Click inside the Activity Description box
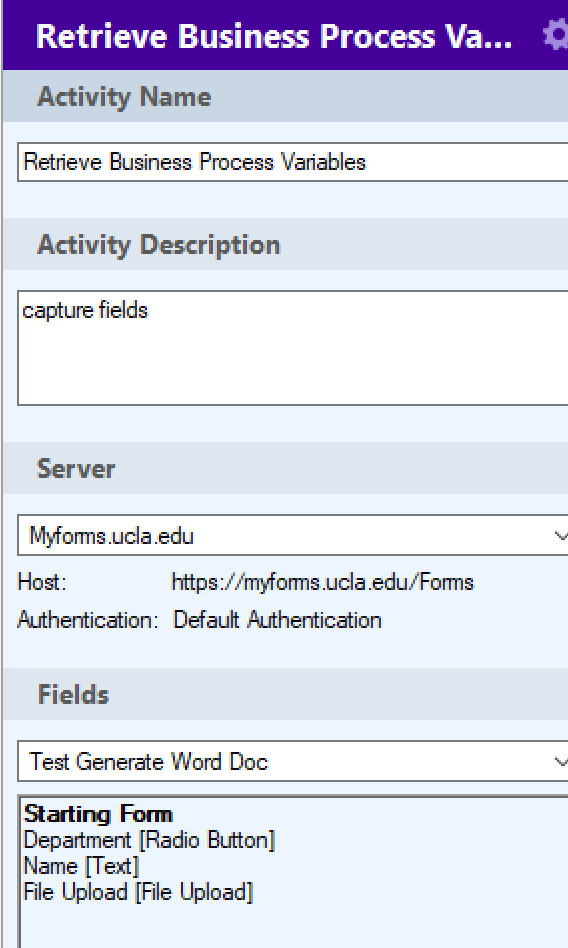Image resolution: width=568 pixels, height=948 pixels. click(x=293, y=348)
